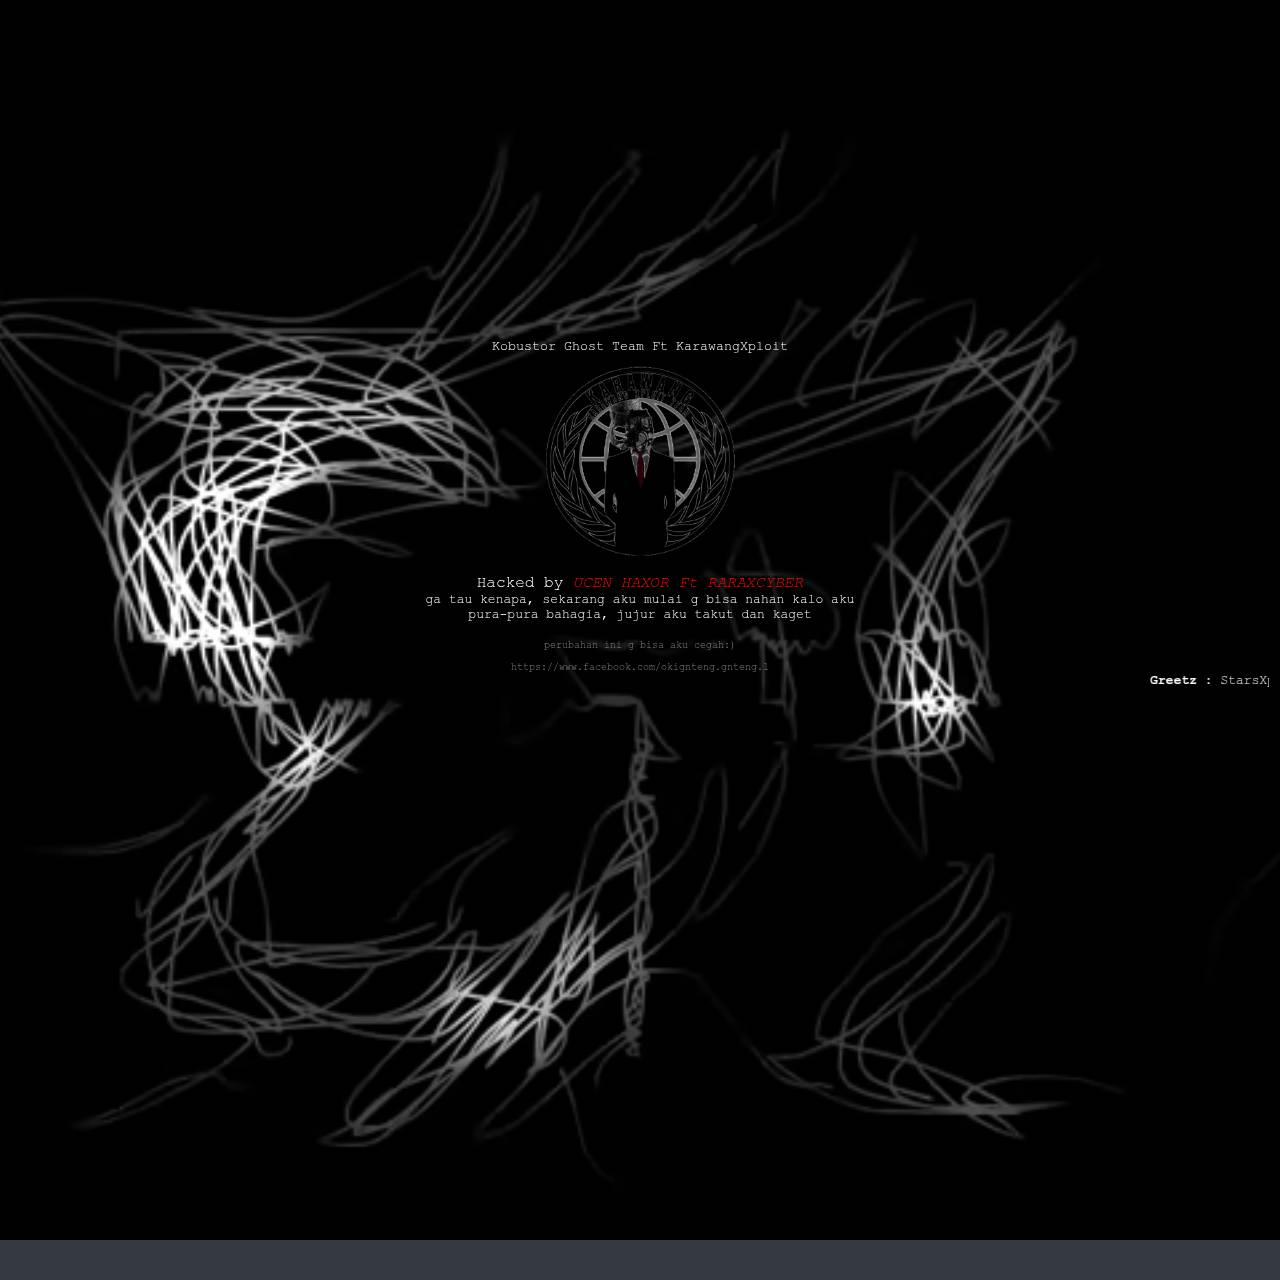
Task: Click the KarawangXploit word in header
Action: [732, 346]
